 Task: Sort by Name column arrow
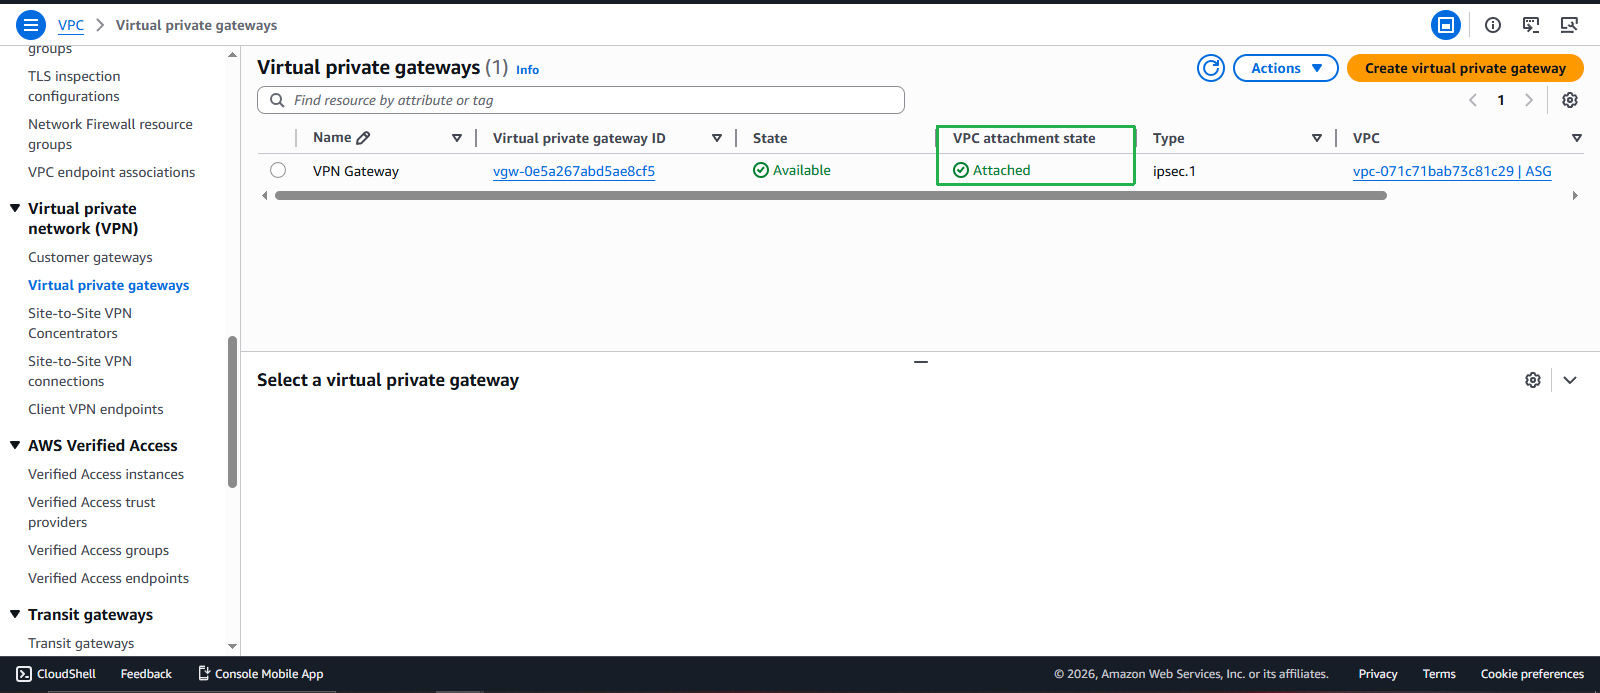point(457,138)
